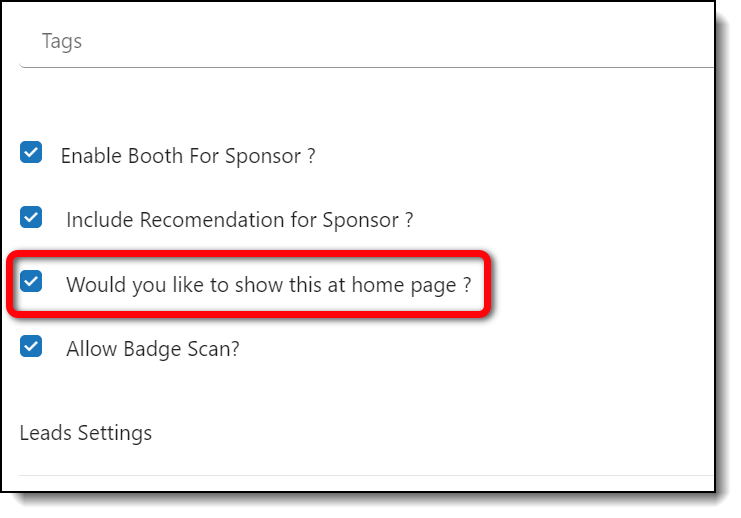Click the blue checkmark beside Allow Badge Scan

point(31,346)
